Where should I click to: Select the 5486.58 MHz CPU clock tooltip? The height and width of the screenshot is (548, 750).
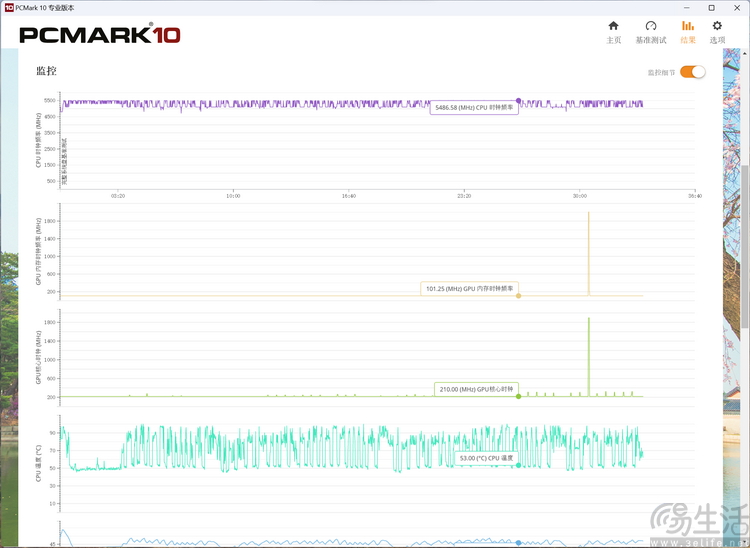(x=474, y=108)
